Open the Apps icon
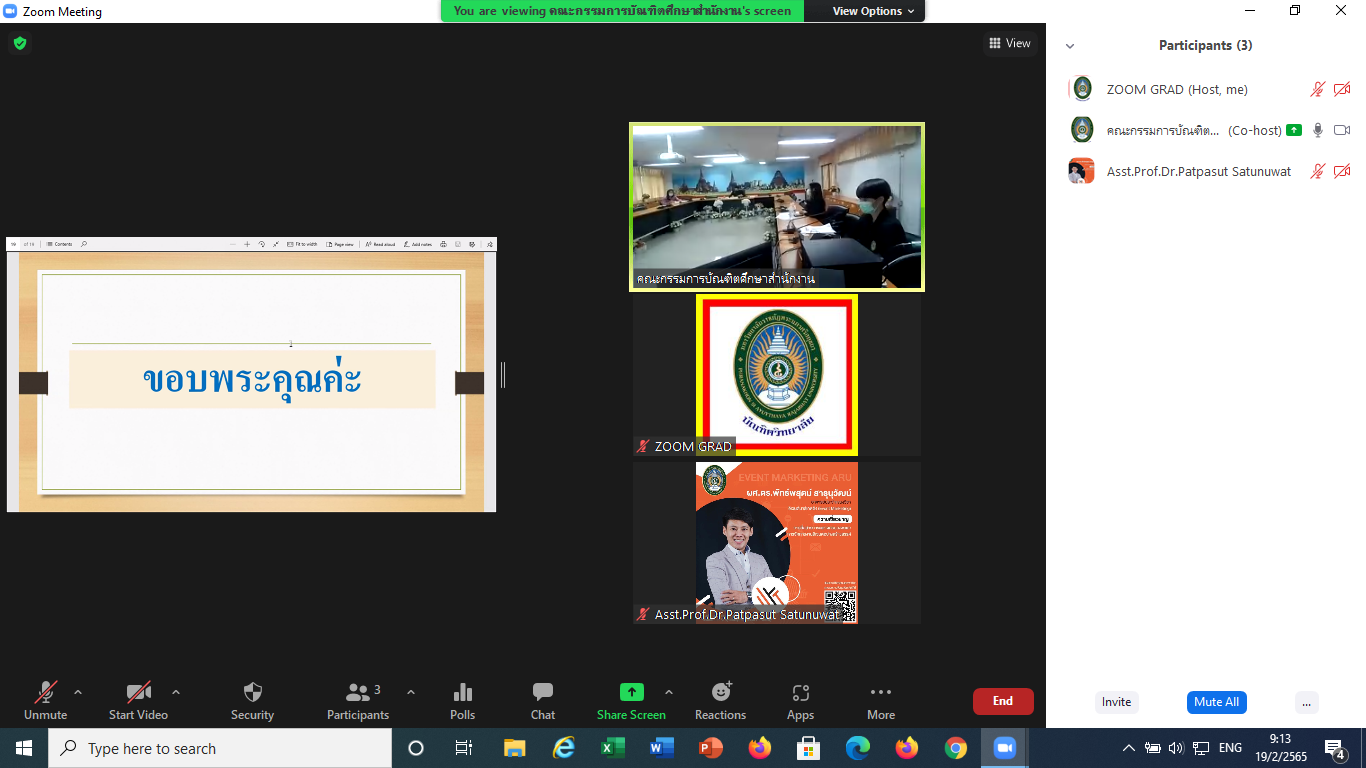Screen dimensions: 1366x768 point(800,700)
